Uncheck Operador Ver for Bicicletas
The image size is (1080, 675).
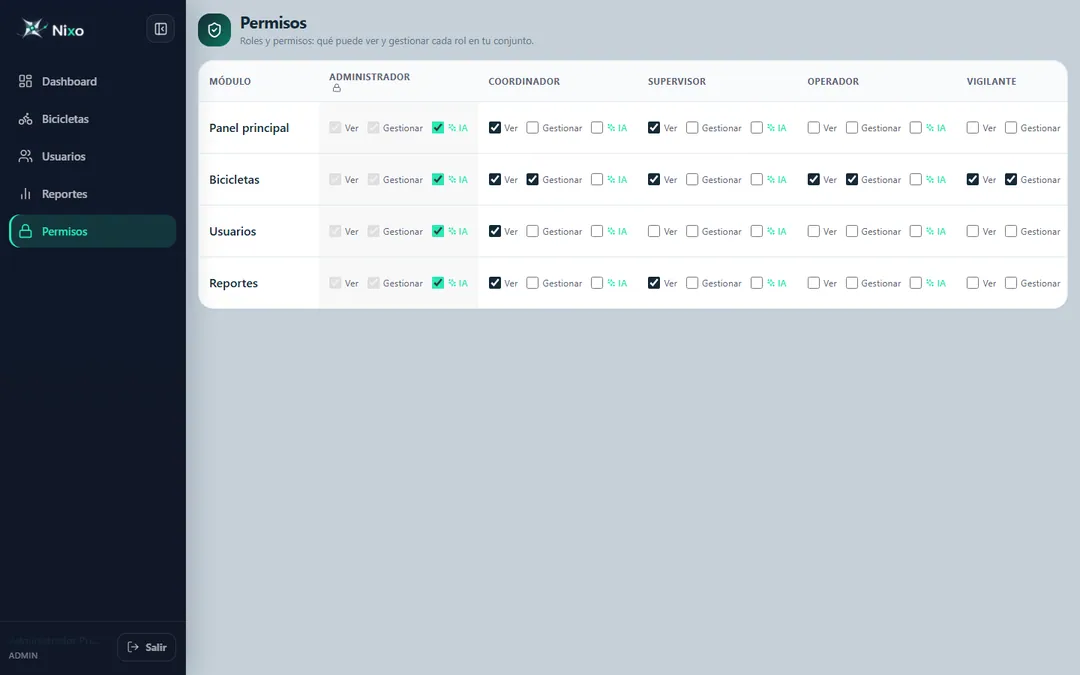pos(813,179)
